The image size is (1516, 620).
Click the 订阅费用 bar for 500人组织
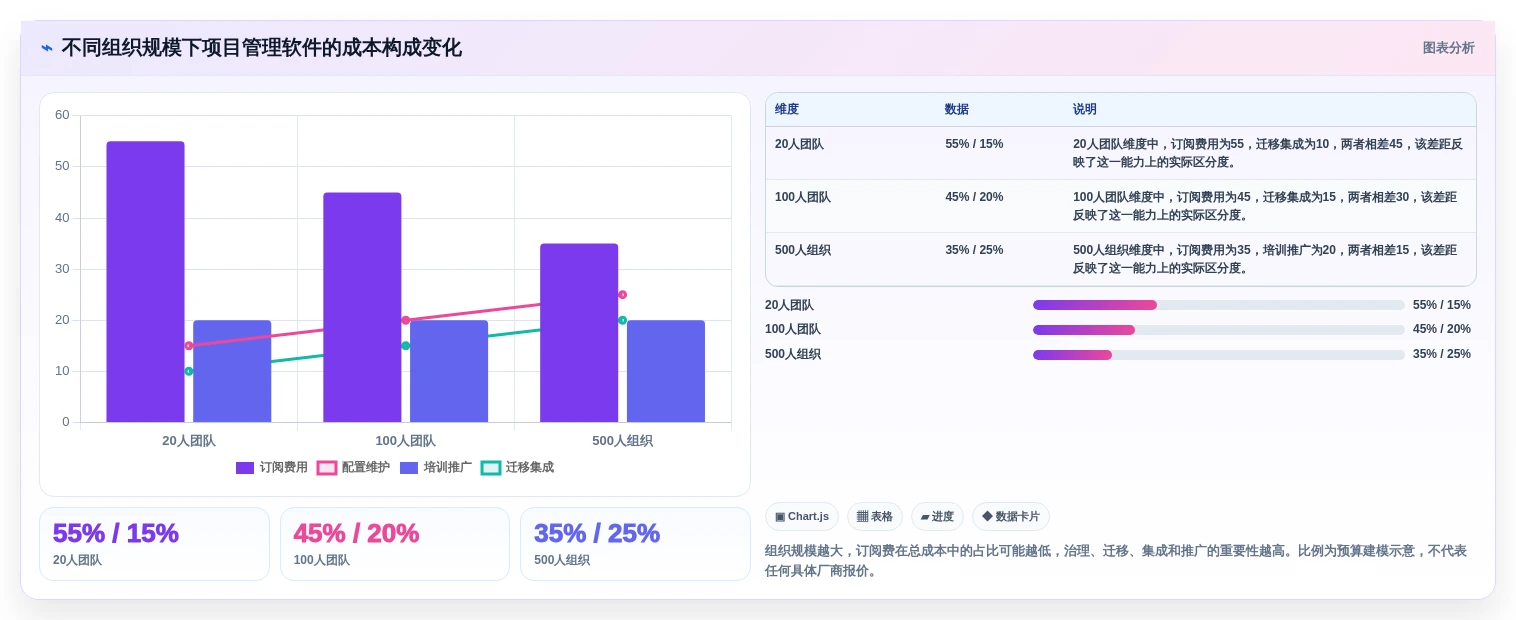(579, 333)
